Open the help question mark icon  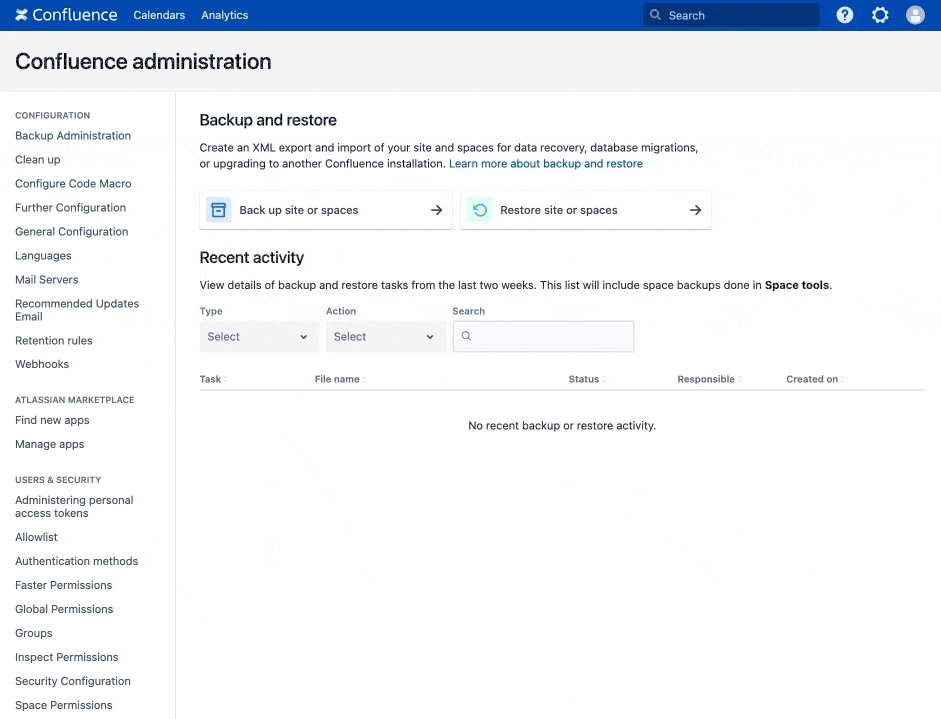coord(844,15)
